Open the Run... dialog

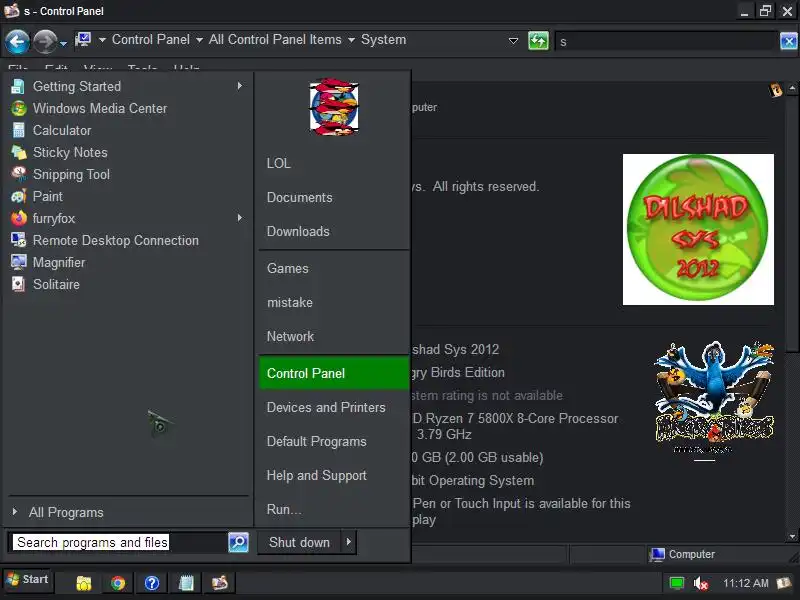334,509
